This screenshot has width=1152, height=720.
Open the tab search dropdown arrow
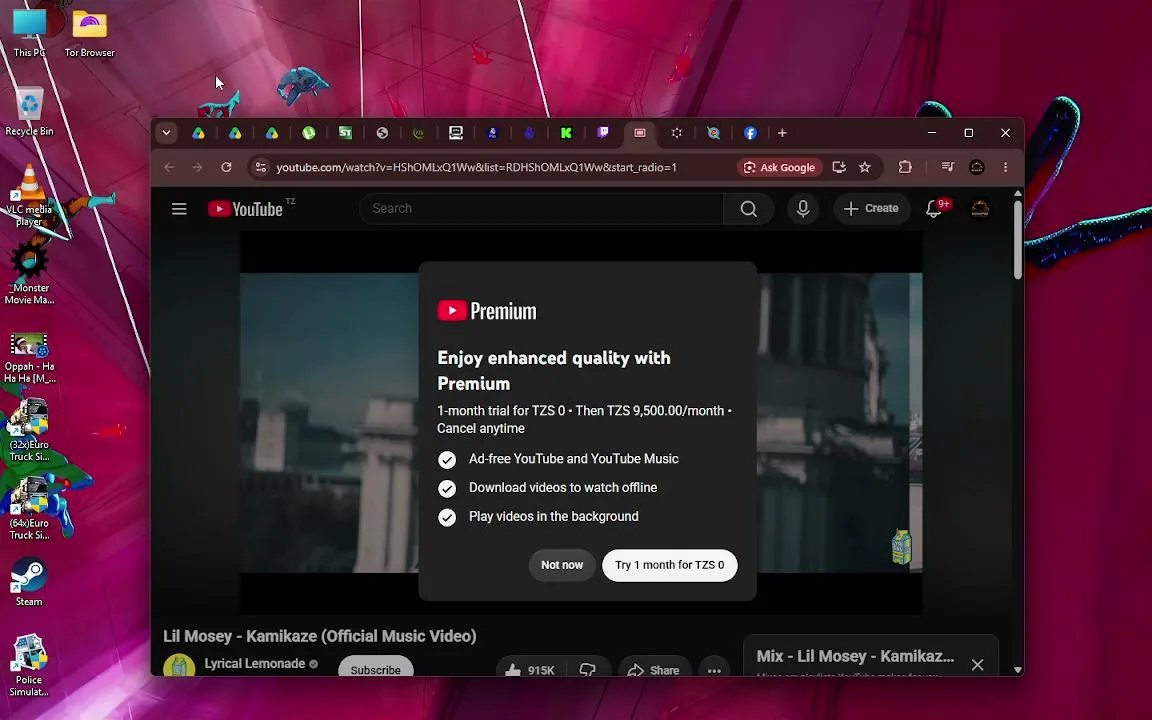click(166, 133)
